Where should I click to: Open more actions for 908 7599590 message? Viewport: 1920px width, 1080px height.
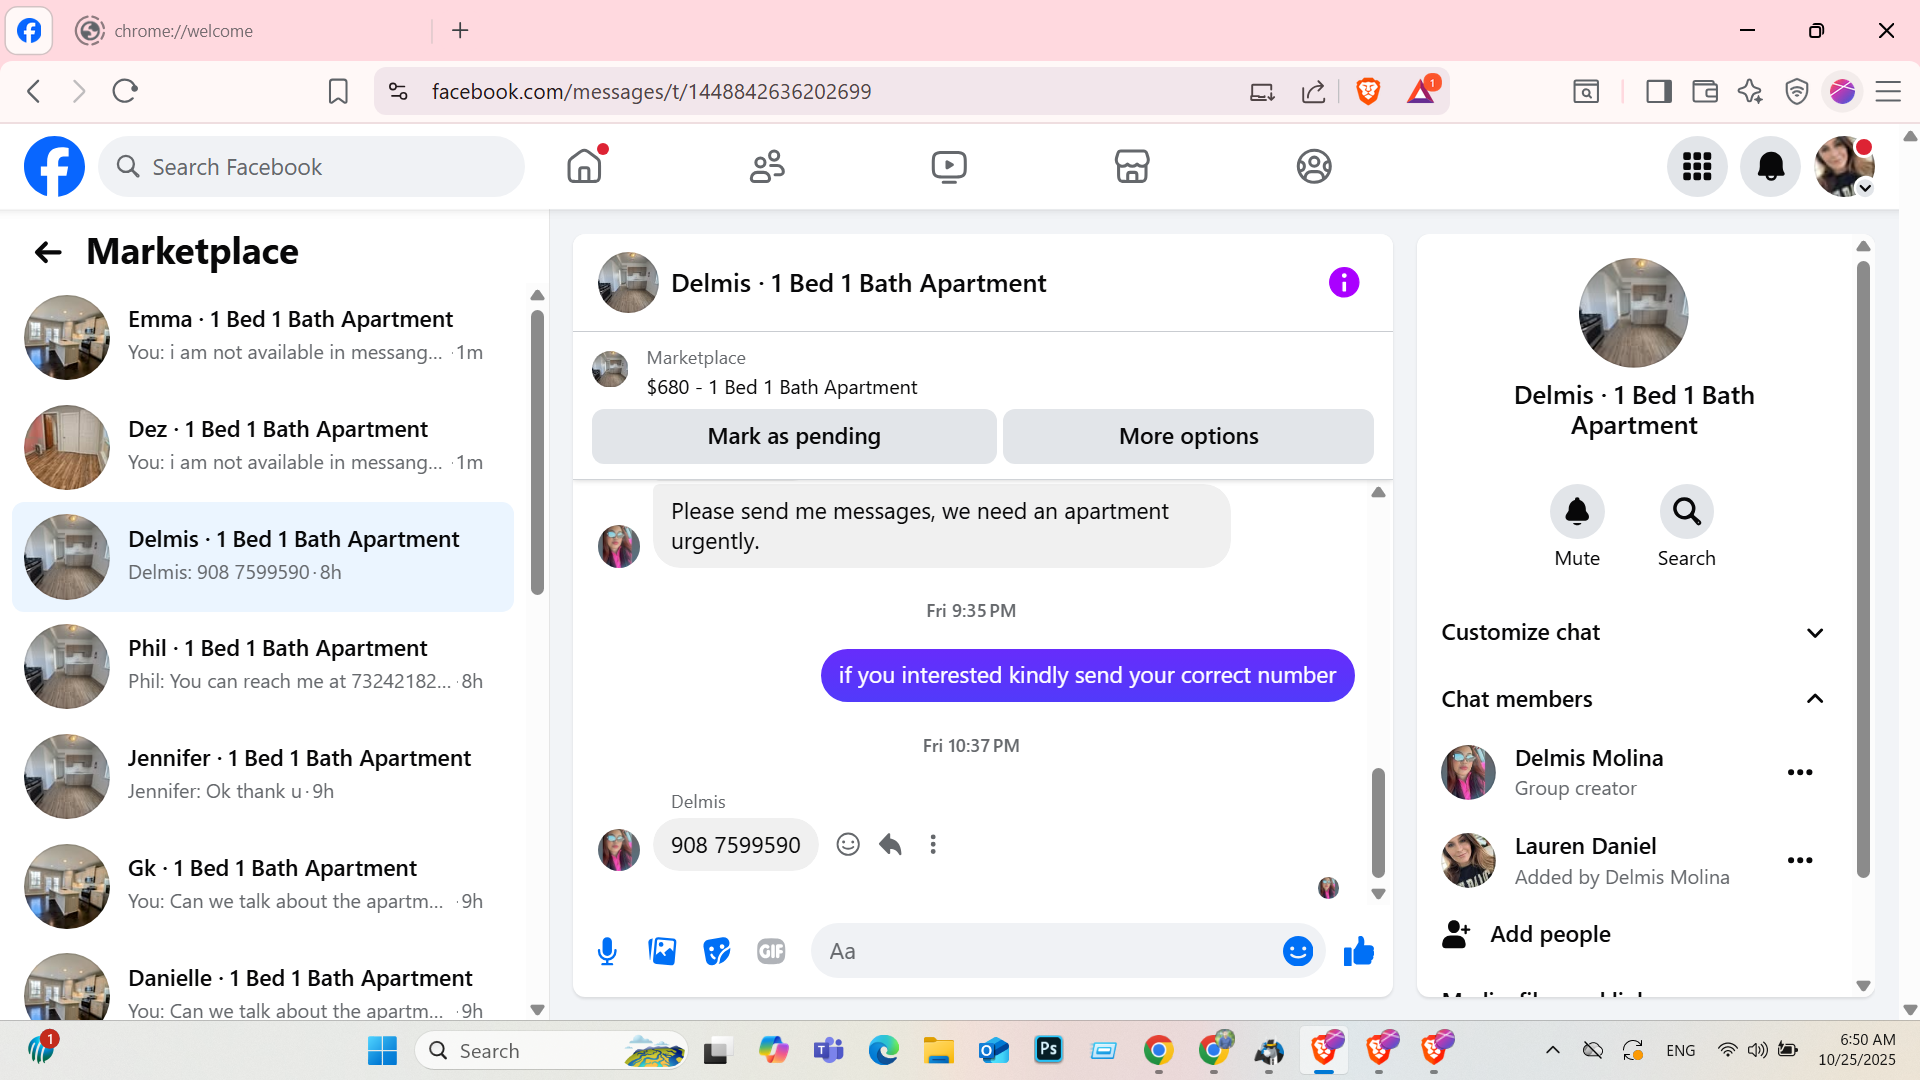(x=933, y=845)
